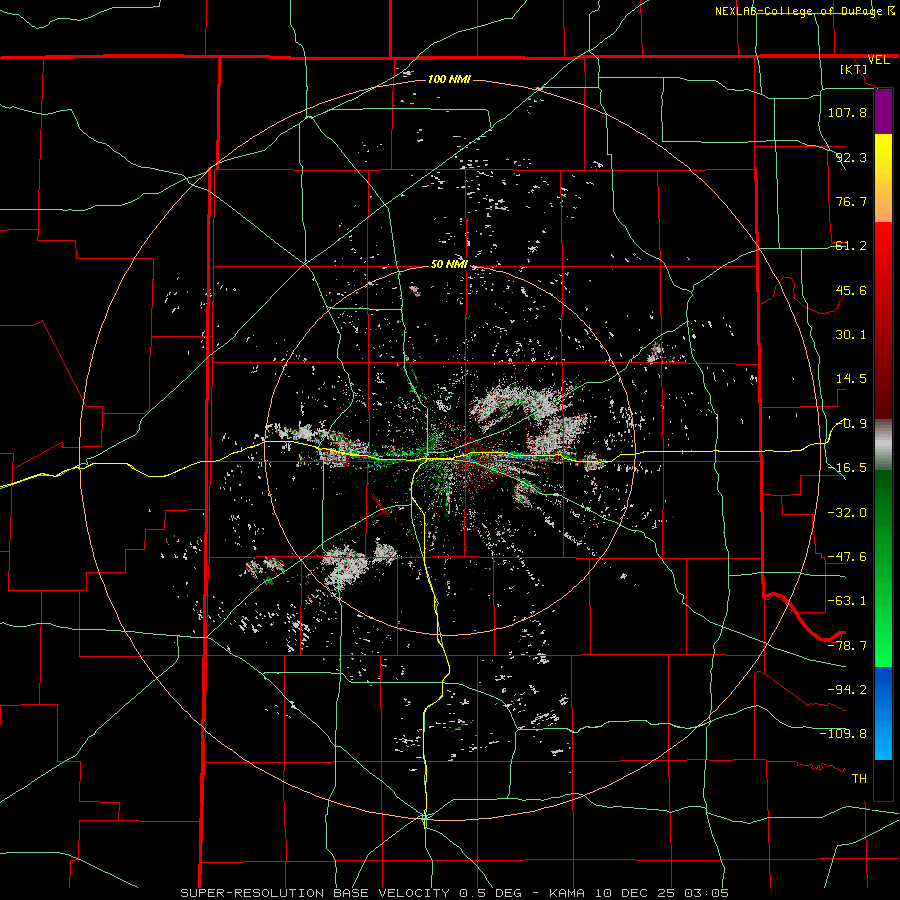Viewport: 900px width, 900px height.
Task: Click the 50 NMI range ring label
Action: point(449,264)
